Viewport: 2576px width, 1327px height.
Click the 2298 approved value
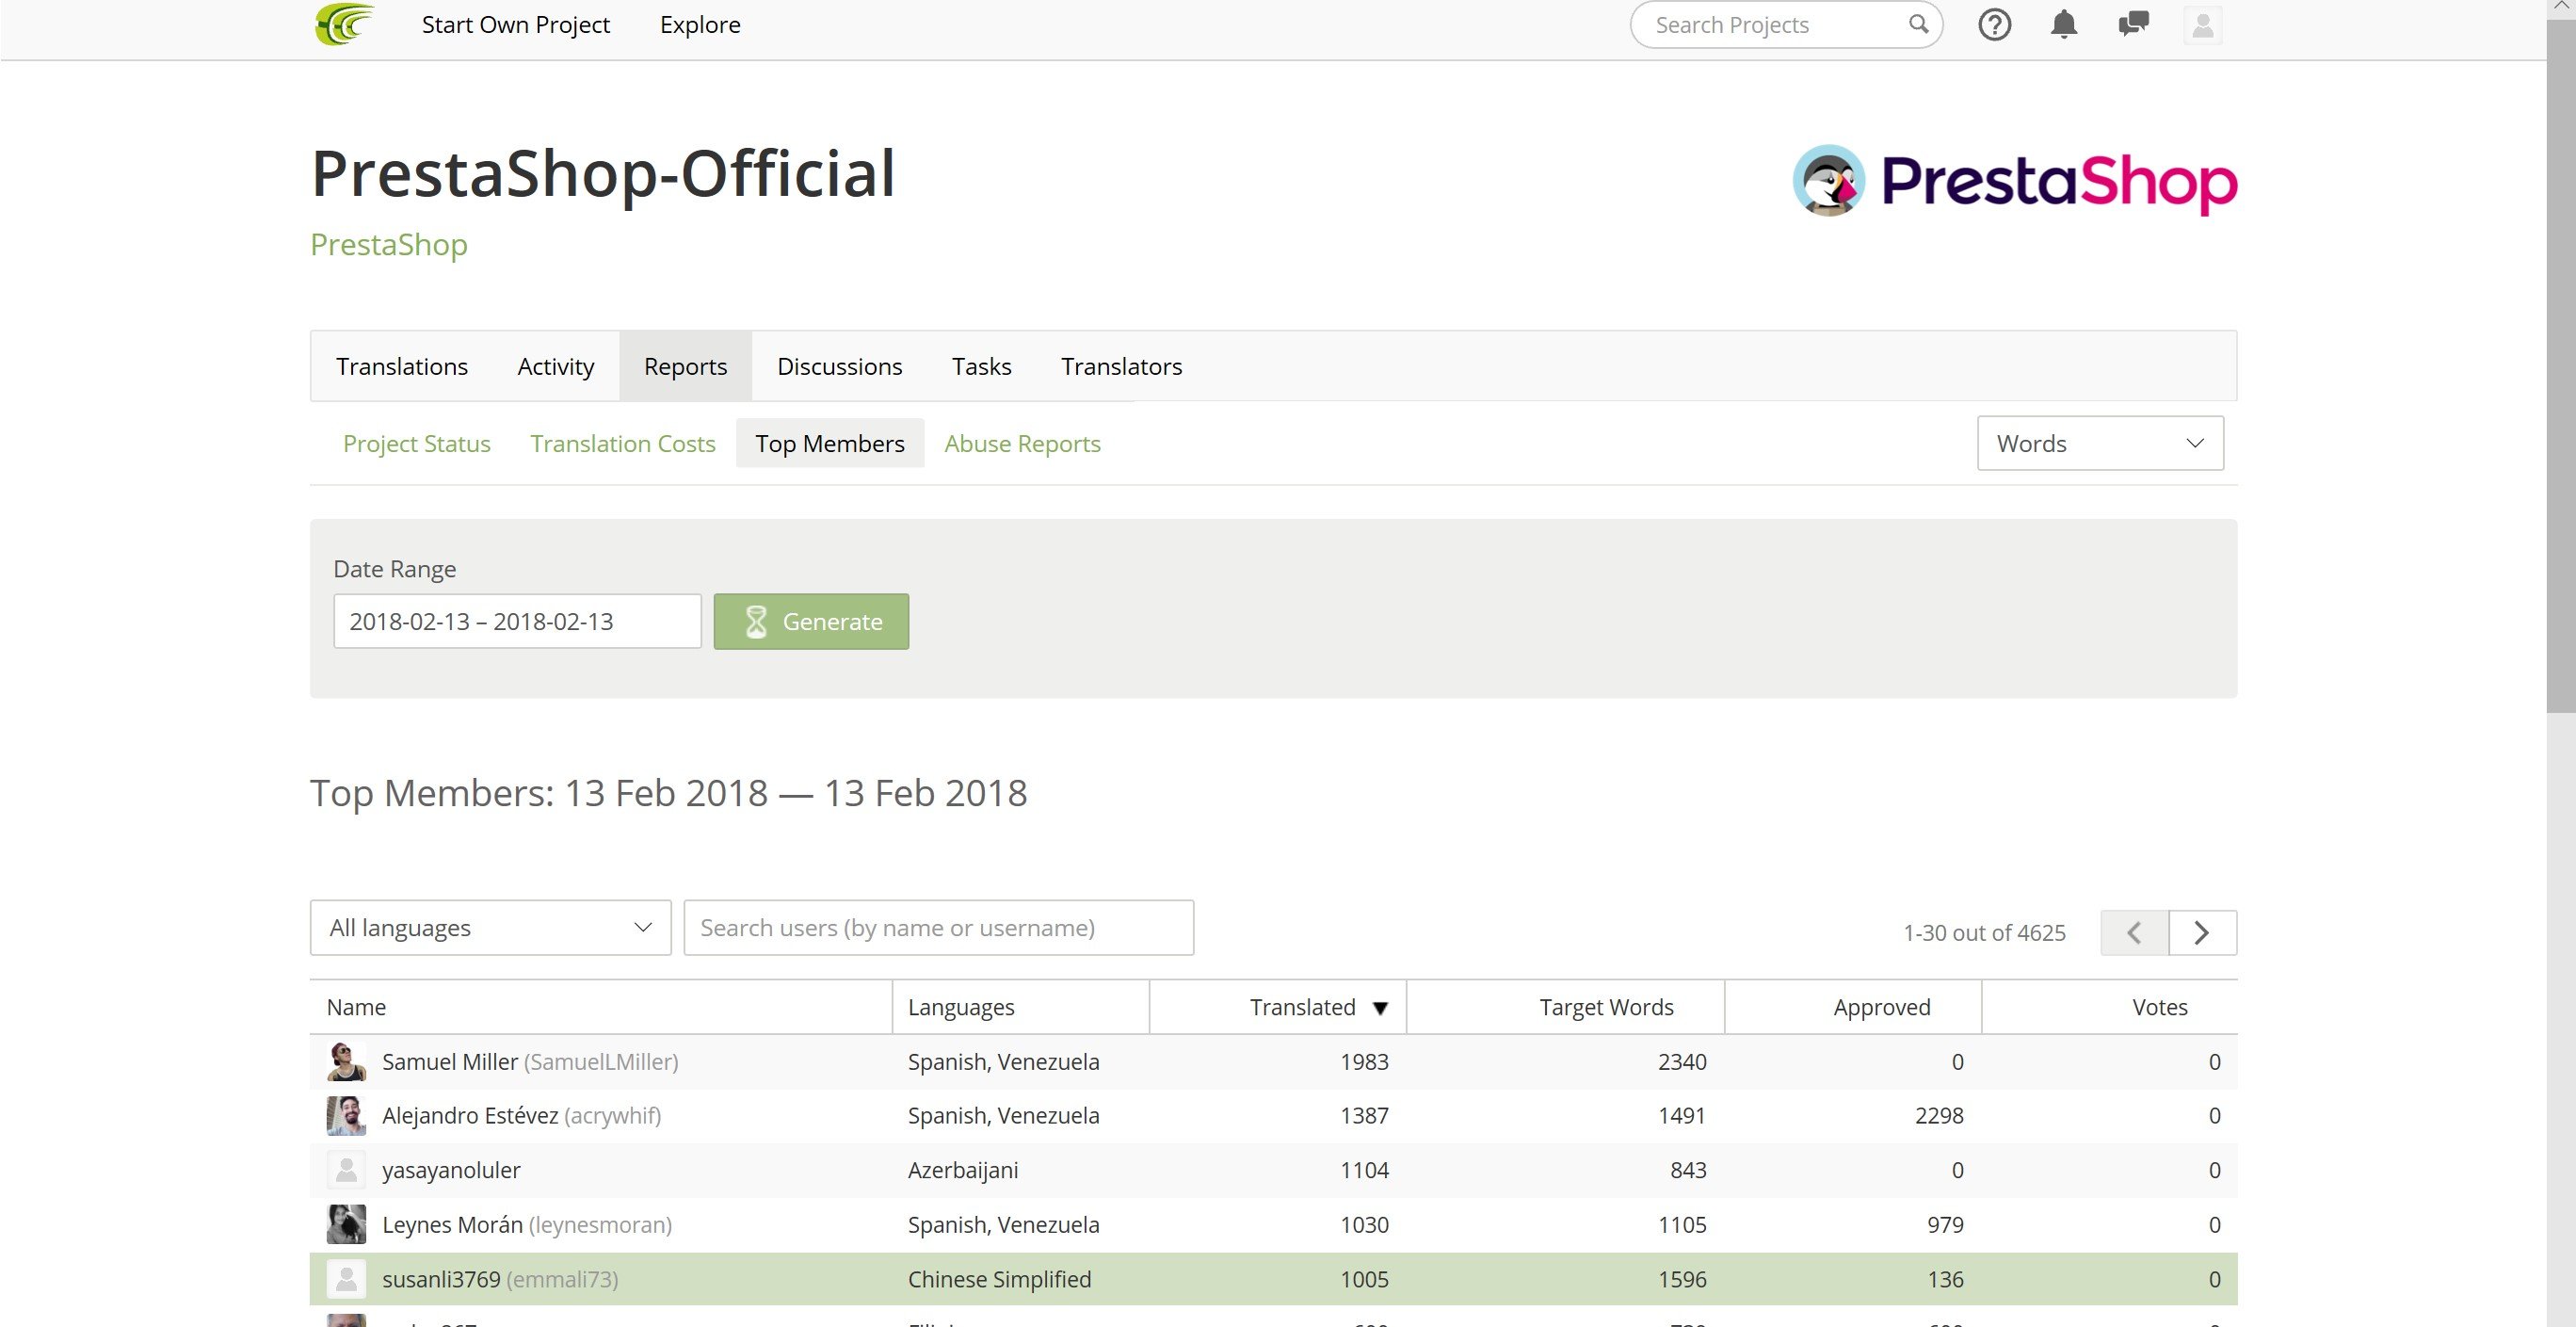click(x=1939, y=1115)
